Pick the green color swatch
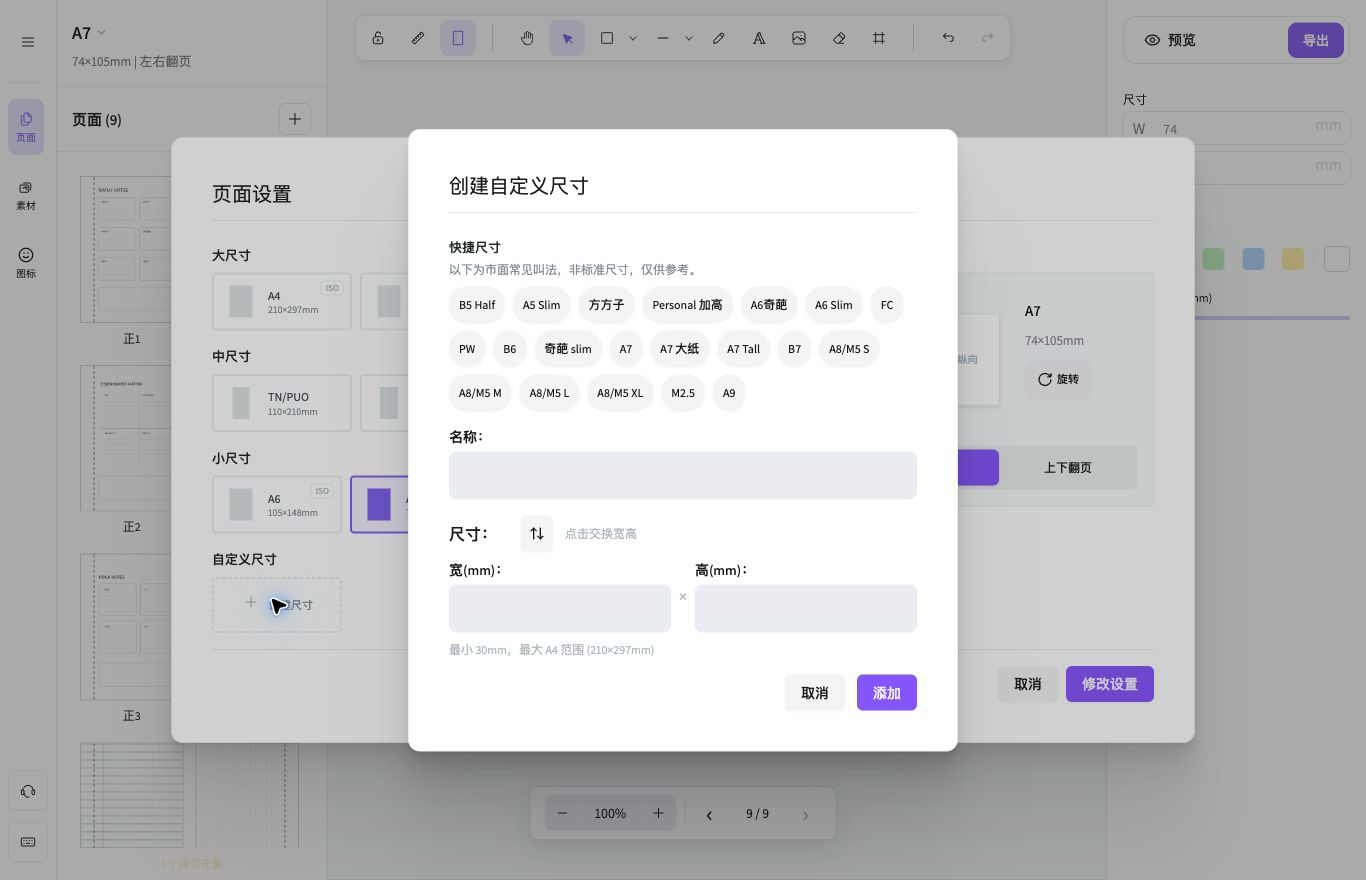This screenshot has height=880, width=1366. (1213, 259)
